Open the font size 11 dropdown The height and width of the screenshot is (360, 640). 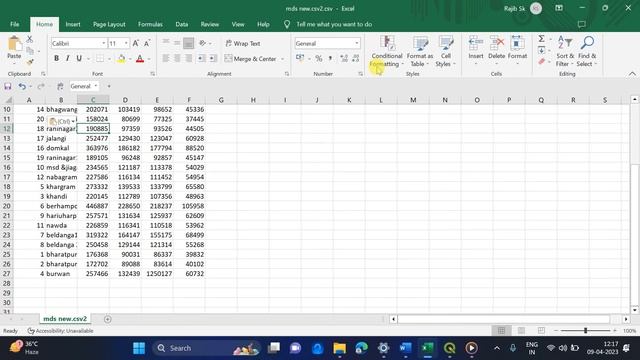(126, 43)
